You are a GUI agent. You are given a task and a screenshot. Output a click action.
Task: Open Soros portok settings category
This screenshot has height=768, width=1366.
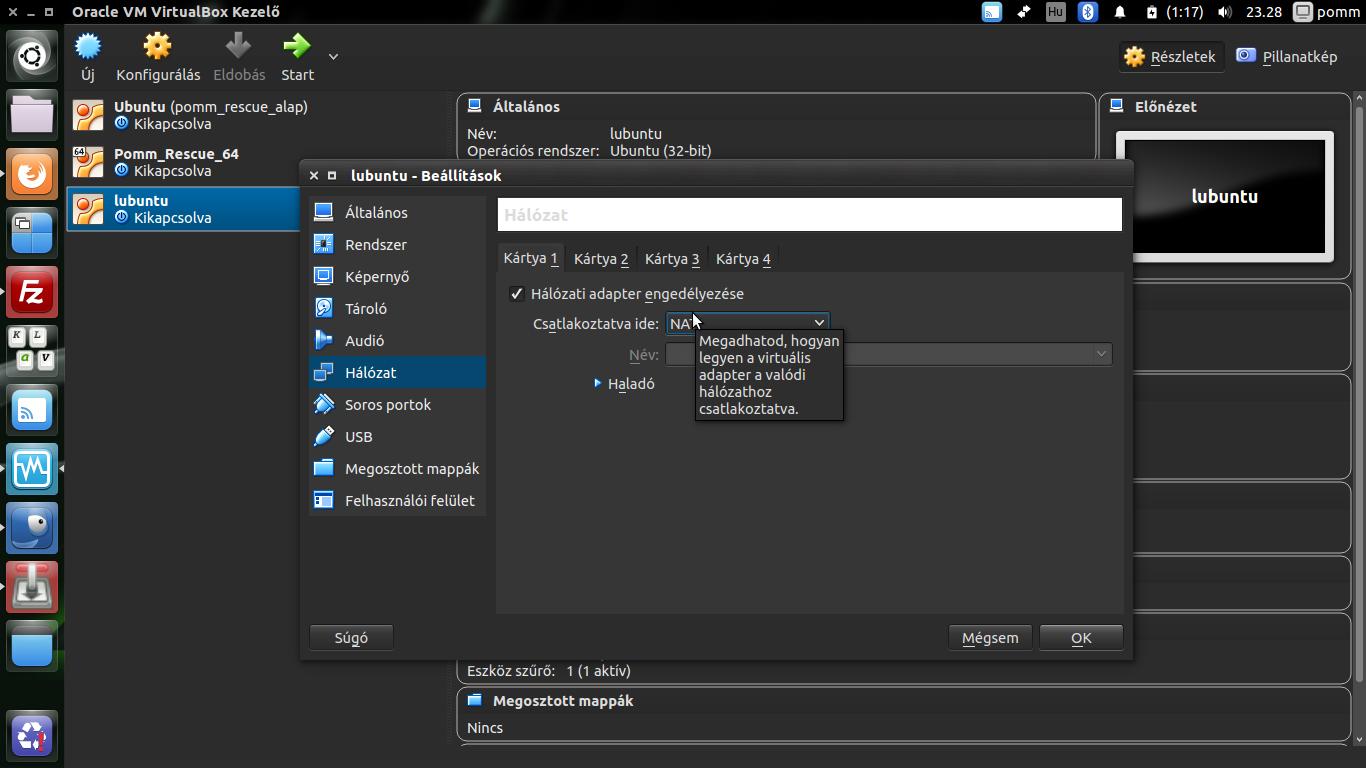click(x=397, y=404)
